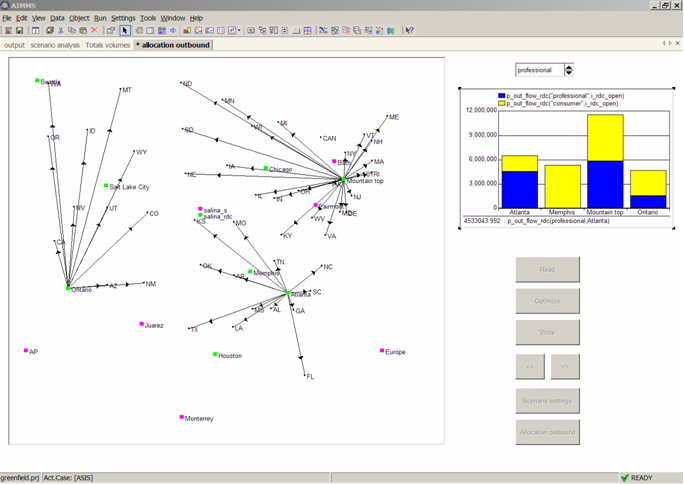Click the Scenario settings button

(547, 401)
